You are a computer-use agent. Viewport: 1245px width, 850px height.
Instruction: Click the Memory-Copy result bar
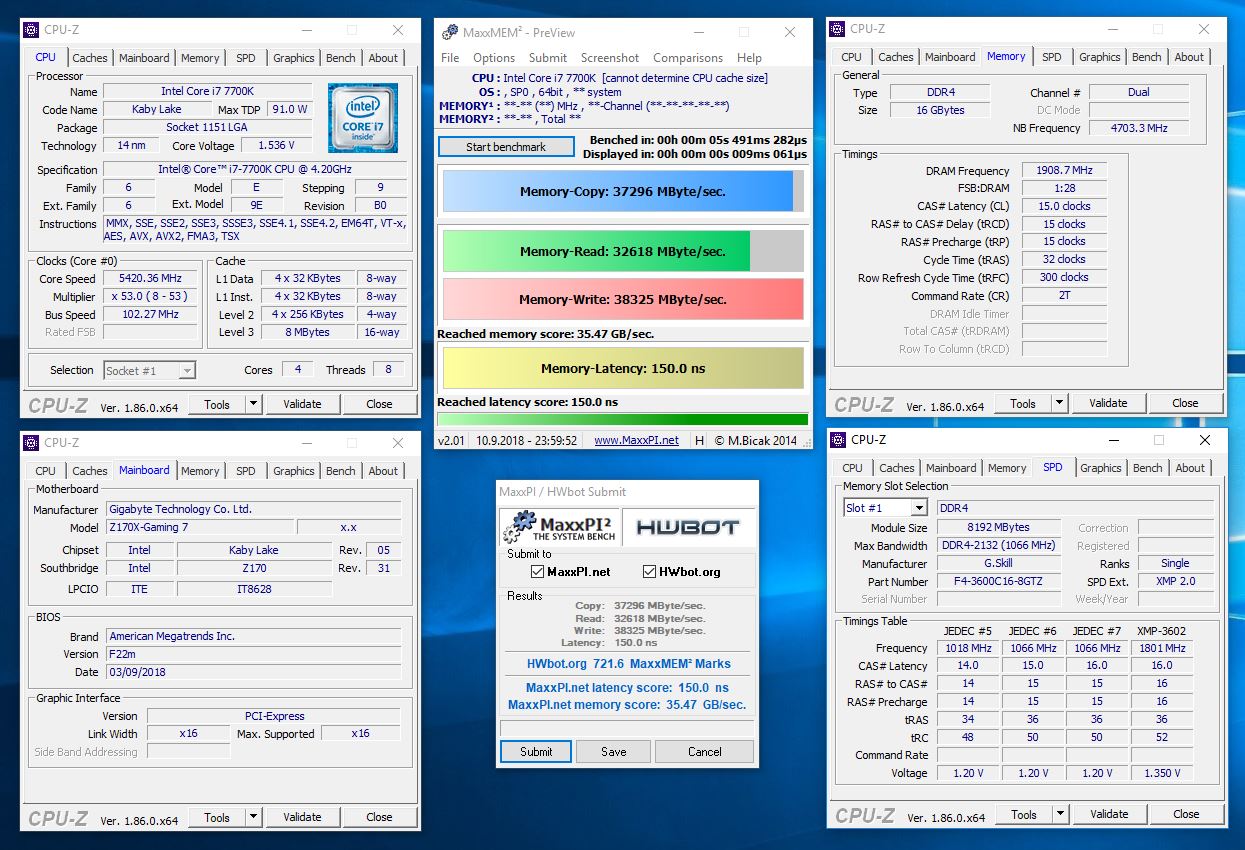coord(623,191)
